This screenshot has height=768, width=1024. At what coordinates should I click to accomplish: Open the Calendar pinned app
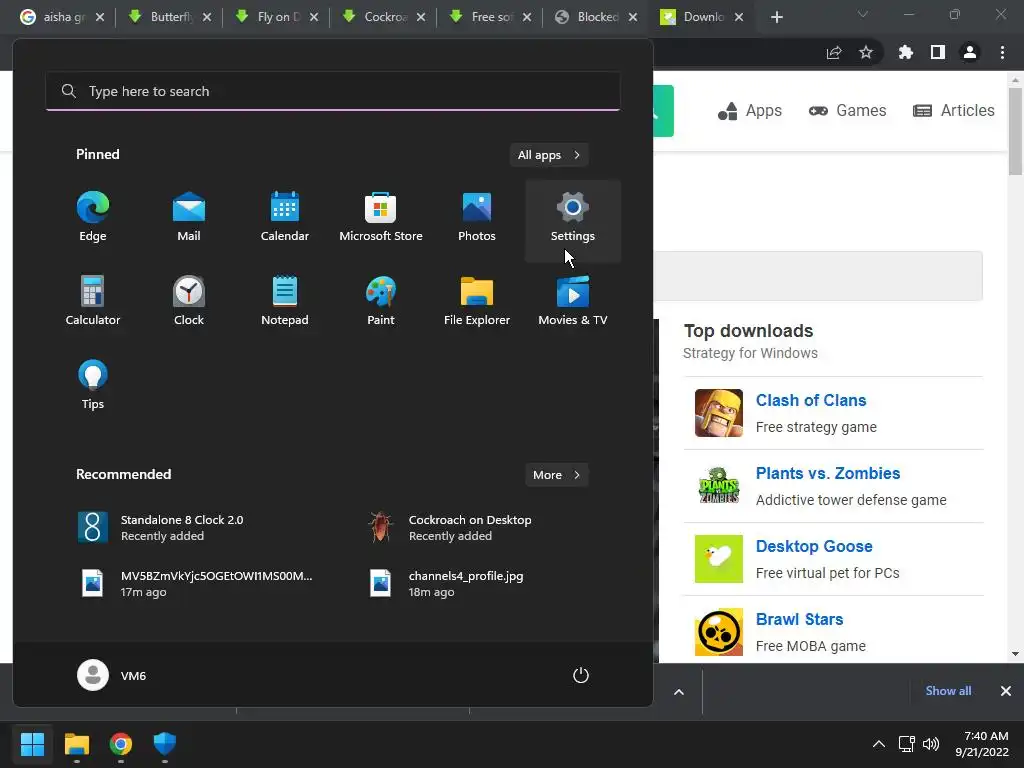coord(285,218)
